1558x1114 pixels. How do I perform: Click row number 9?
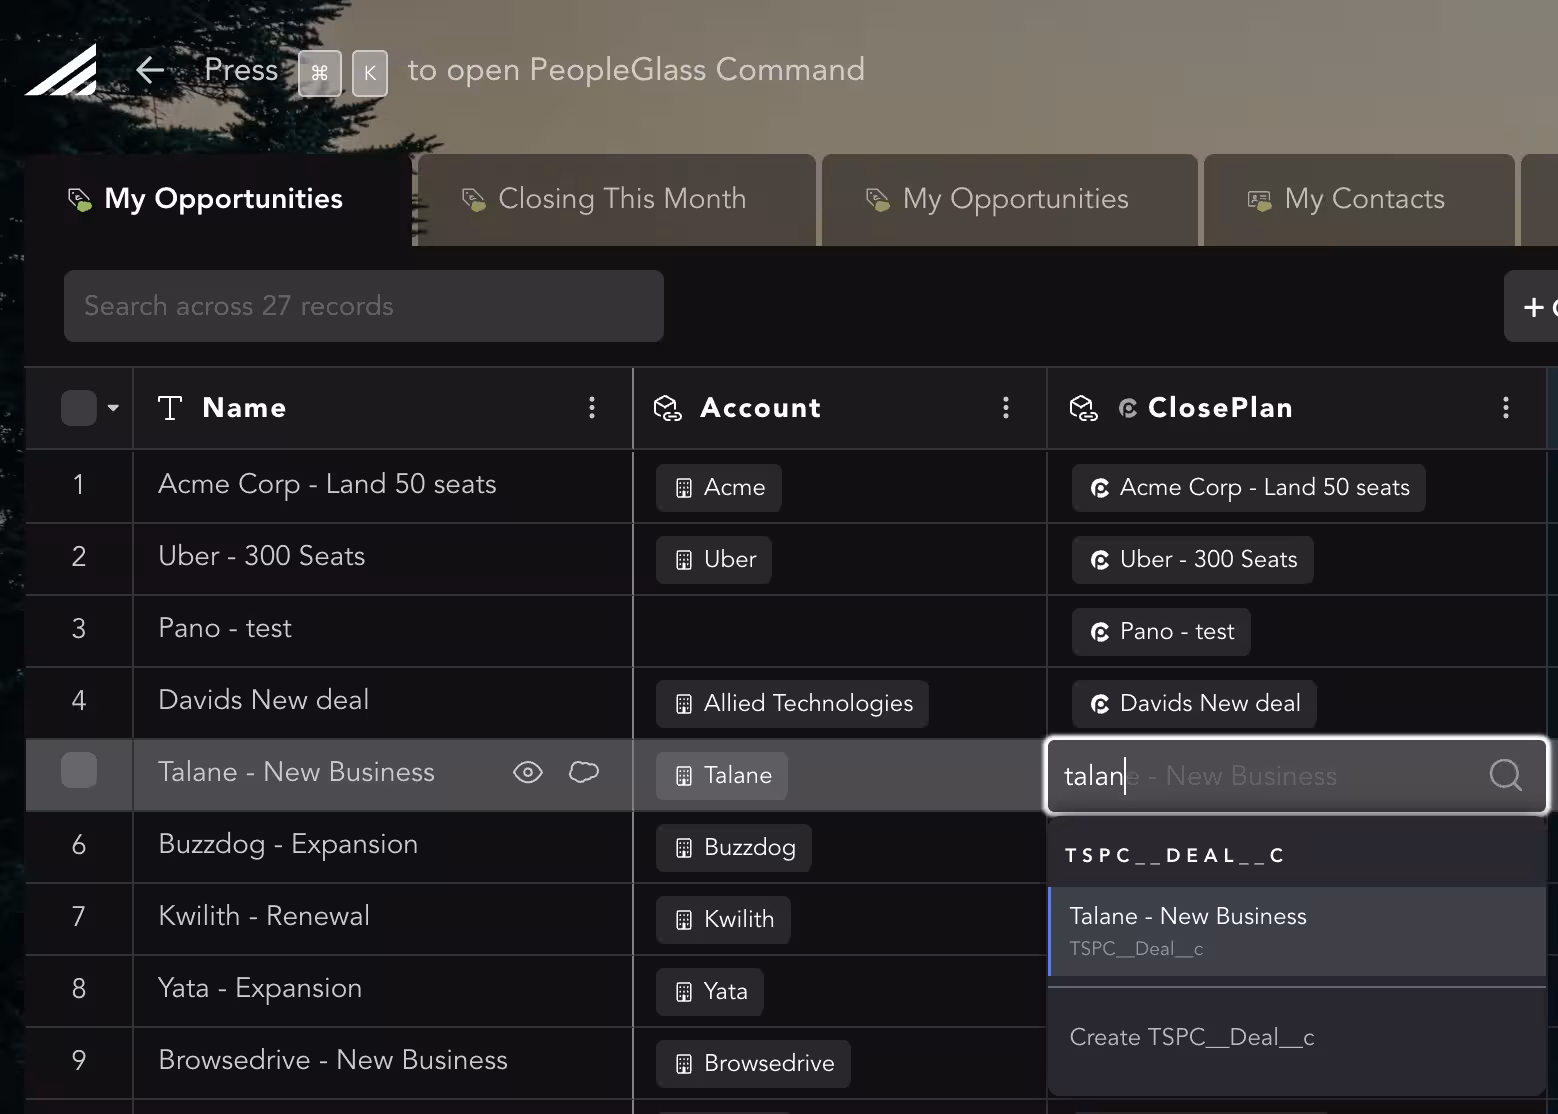tap(78, 1061)
